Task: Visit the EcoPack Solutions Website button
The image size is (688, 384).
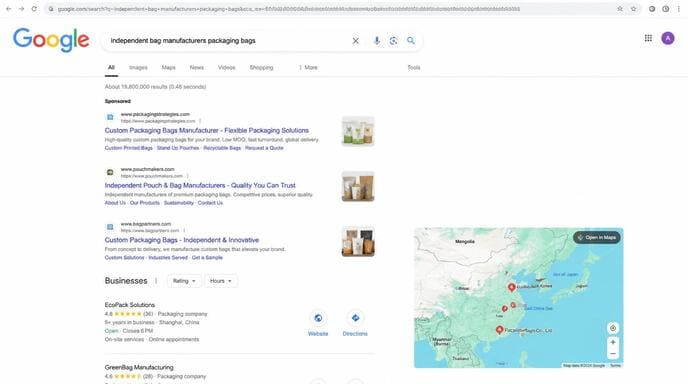Action: [318, 323]
